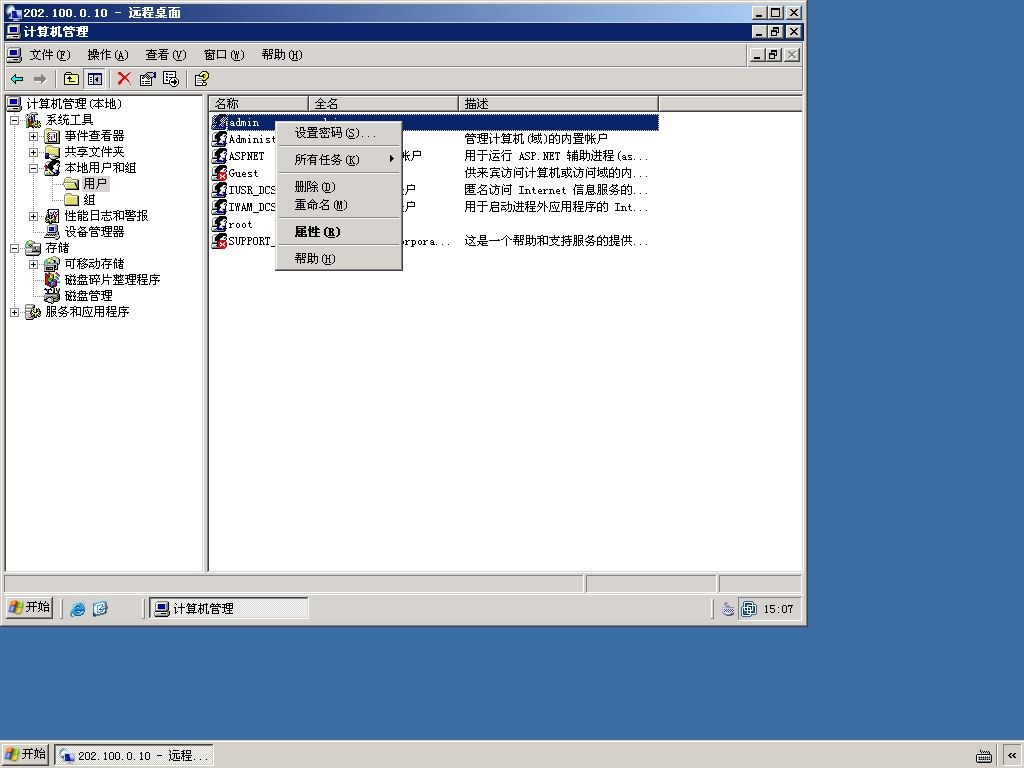Click the 计算机管理 taskbar button
This screenshot has width=1024, height=768.
tap(229, 609)
